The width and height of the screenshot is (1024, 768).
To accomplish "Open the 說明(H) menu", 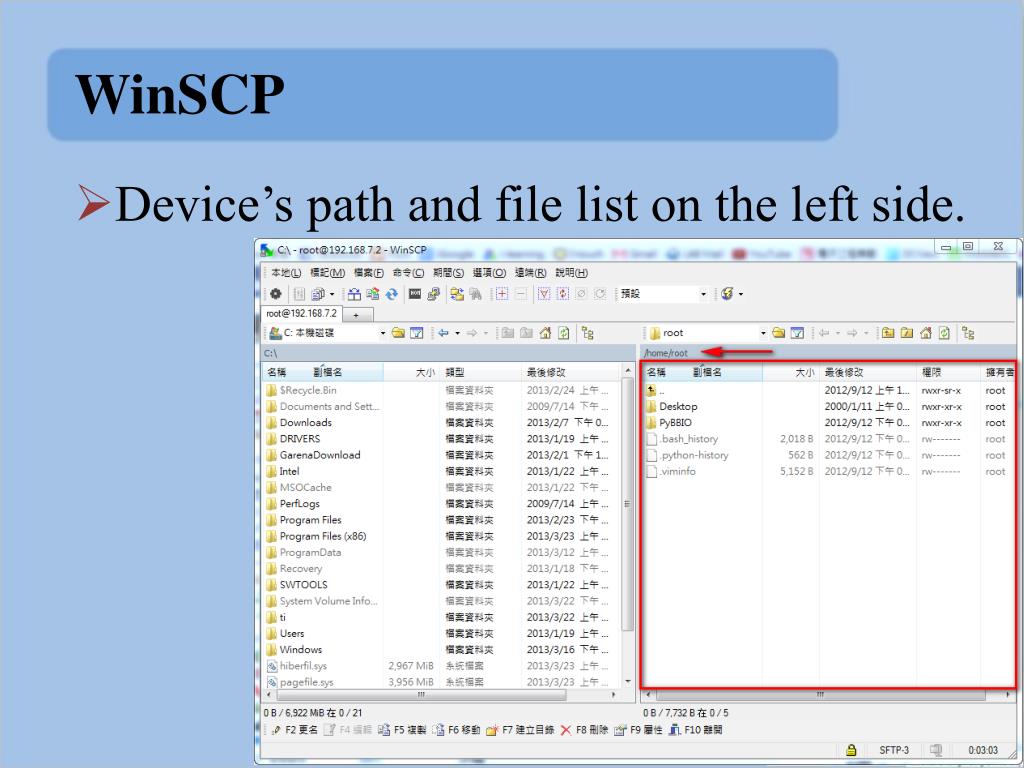I will [x=571, y=273].
